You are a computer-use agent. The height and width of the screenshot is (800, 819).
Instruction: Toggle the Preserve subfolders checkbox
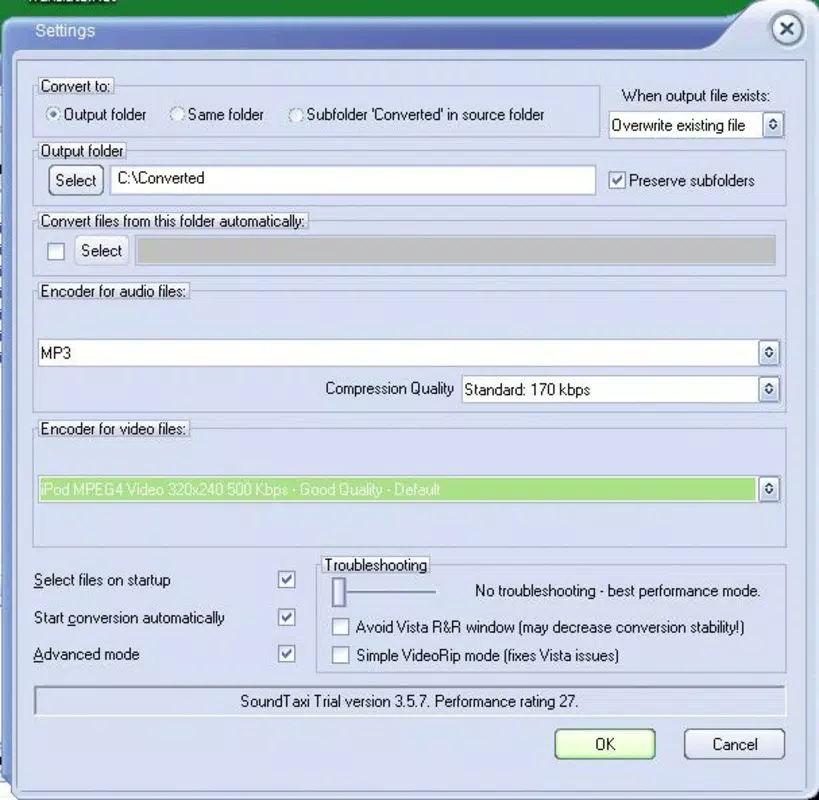[x=617, y=181]
